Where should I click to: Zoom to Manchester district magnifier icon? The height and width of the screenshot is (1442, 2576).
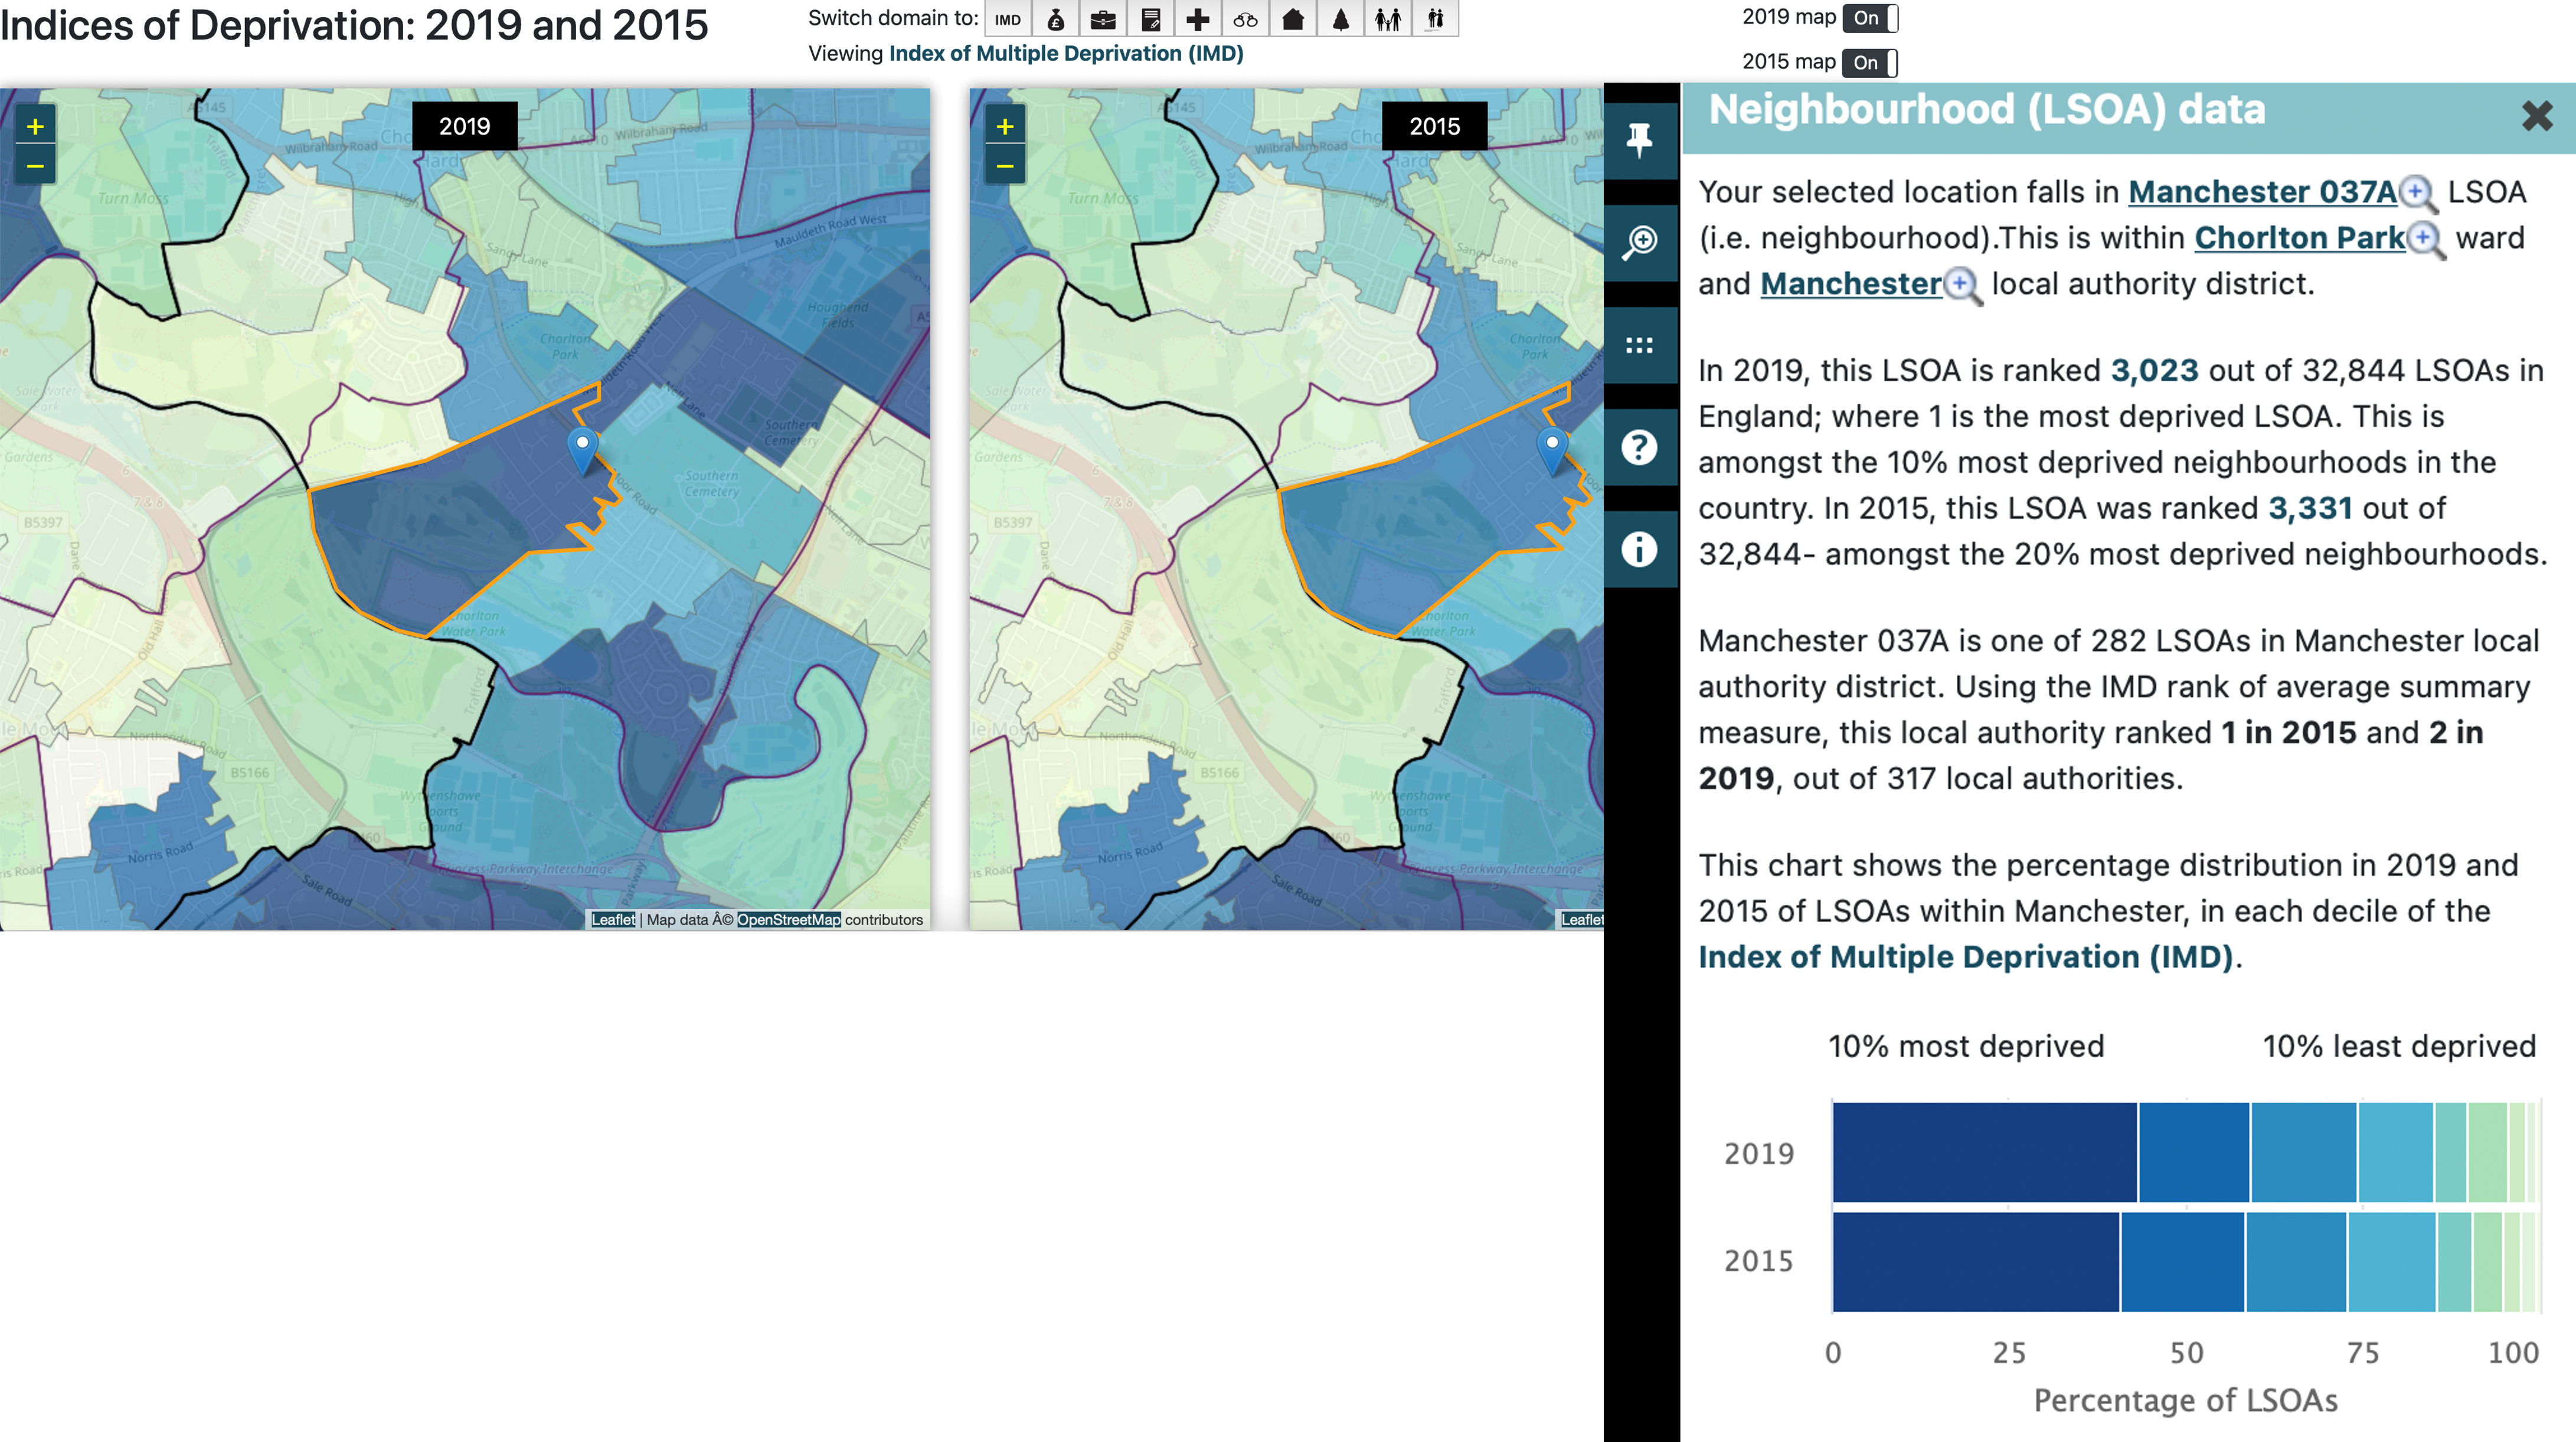click(x=1963, y=286)
